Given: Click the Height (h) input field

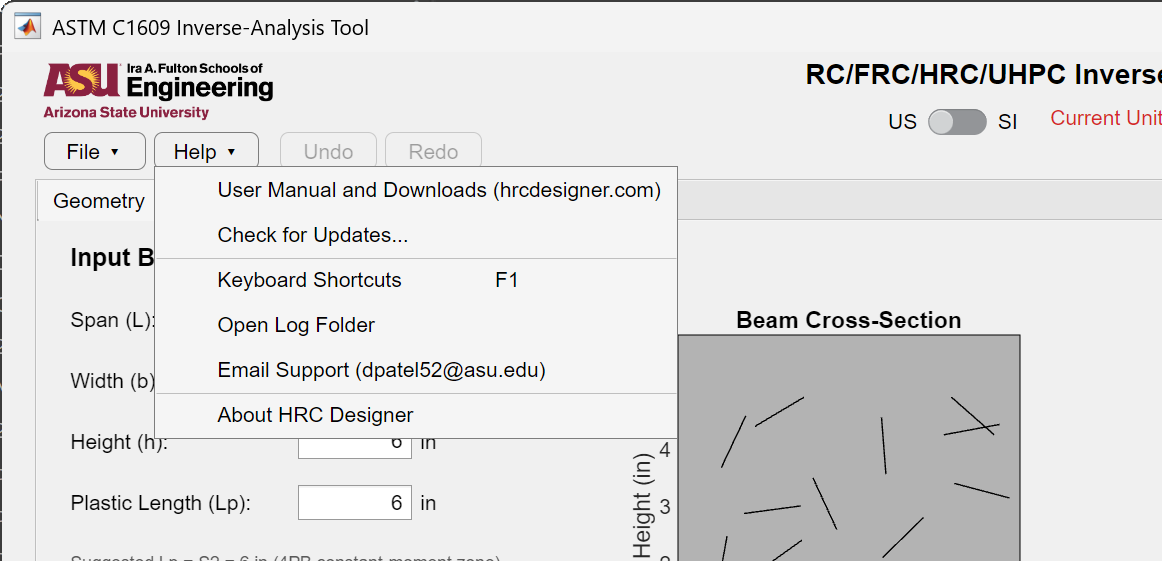Looking at the screenshot, I should (355, 448).
